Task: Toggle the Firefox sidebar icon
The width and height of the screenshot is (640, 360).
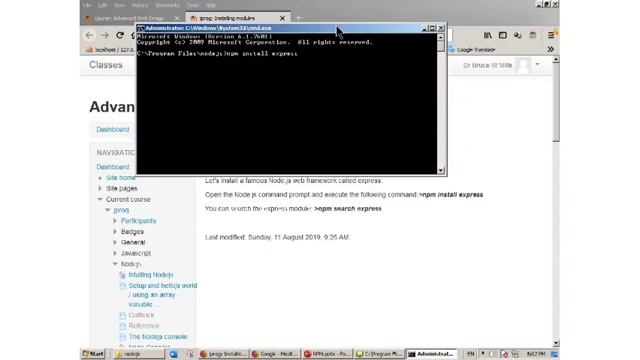Action: point(502,36)
